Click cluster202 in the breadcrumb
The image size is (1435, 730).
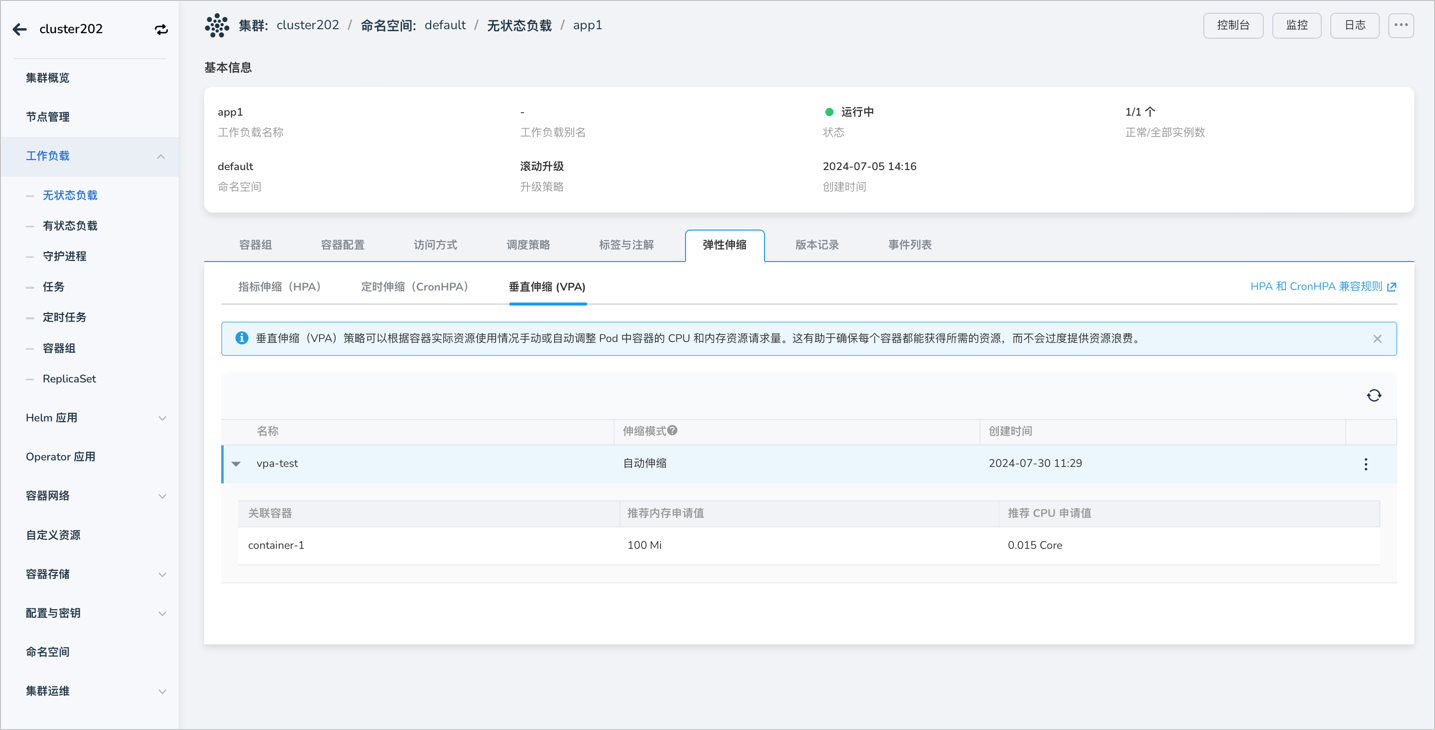(308, 26)
